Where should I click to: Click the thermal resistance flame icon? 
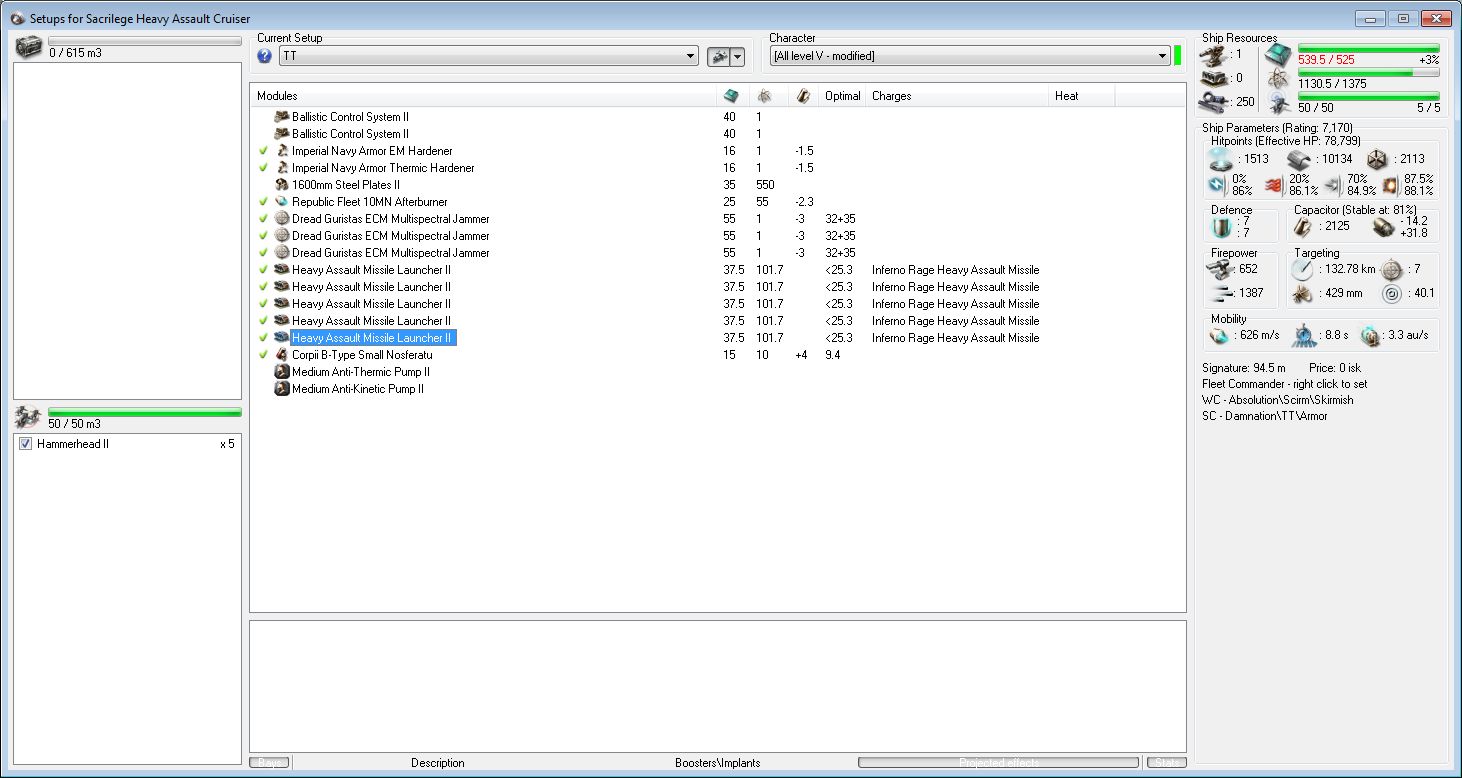tap(1274, 184)
